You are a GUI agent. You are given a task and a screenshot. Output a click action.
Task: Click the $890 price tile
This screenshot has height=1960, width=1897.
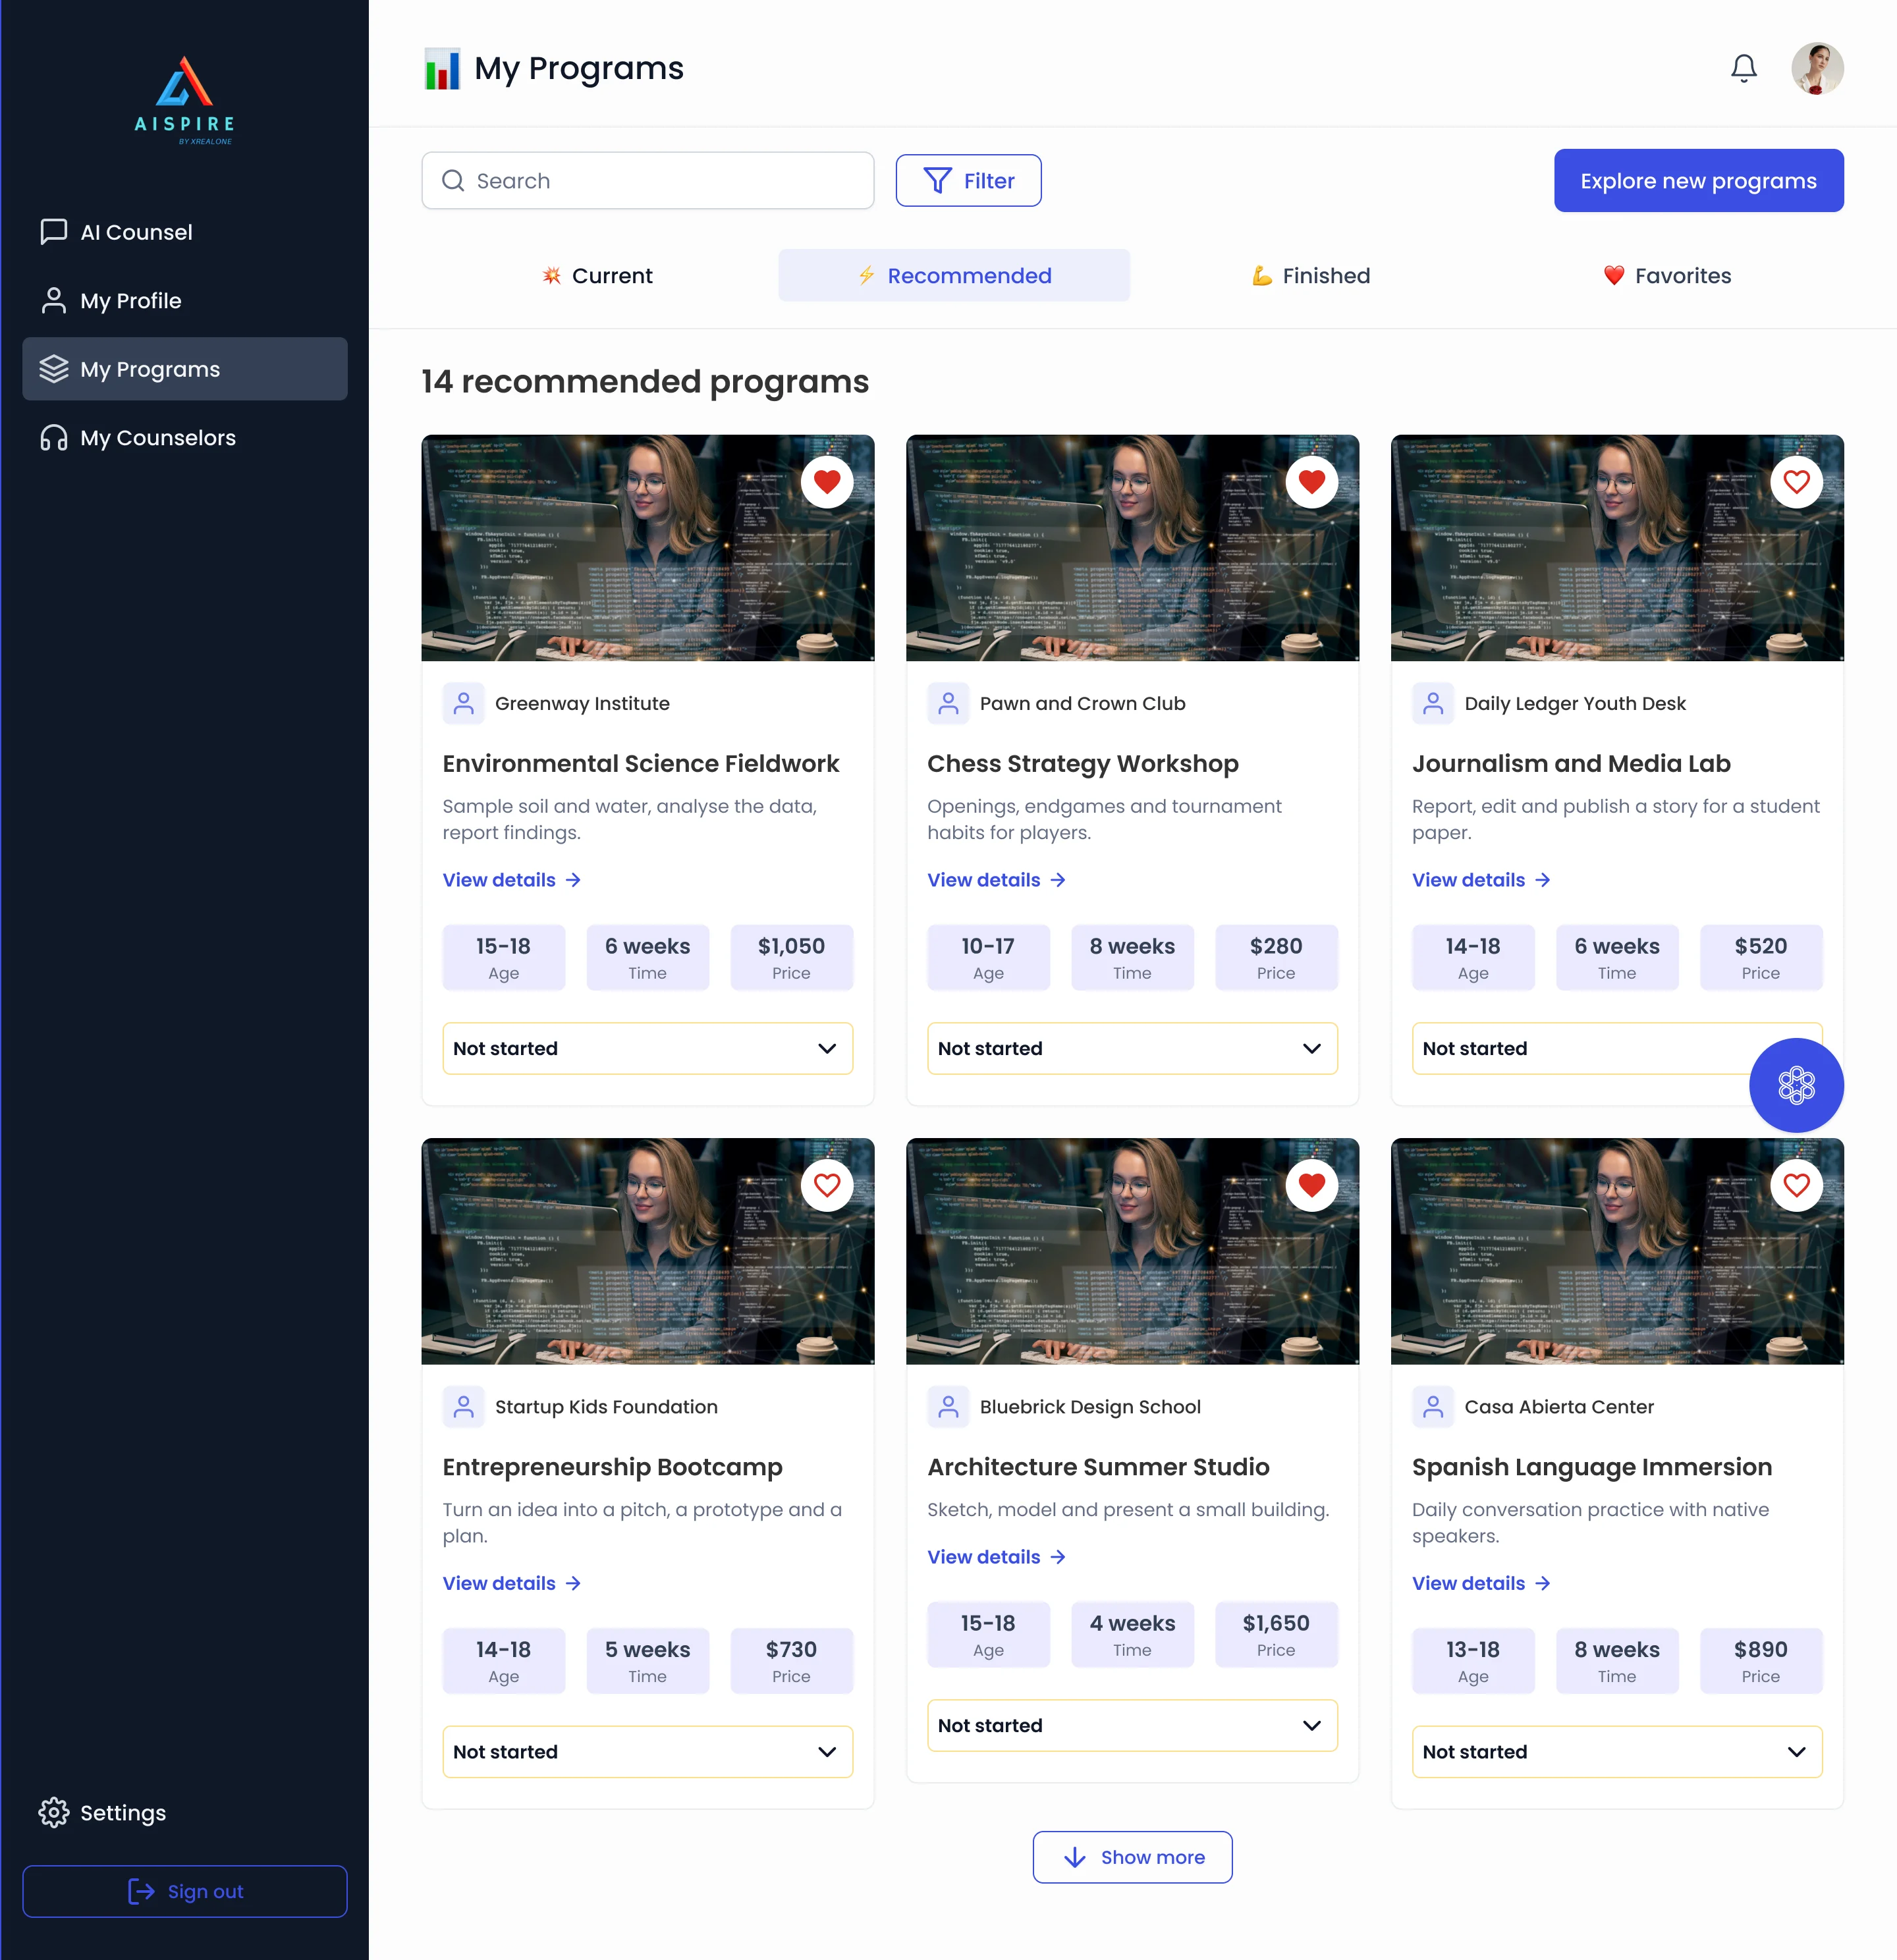pos(1760,1661)
